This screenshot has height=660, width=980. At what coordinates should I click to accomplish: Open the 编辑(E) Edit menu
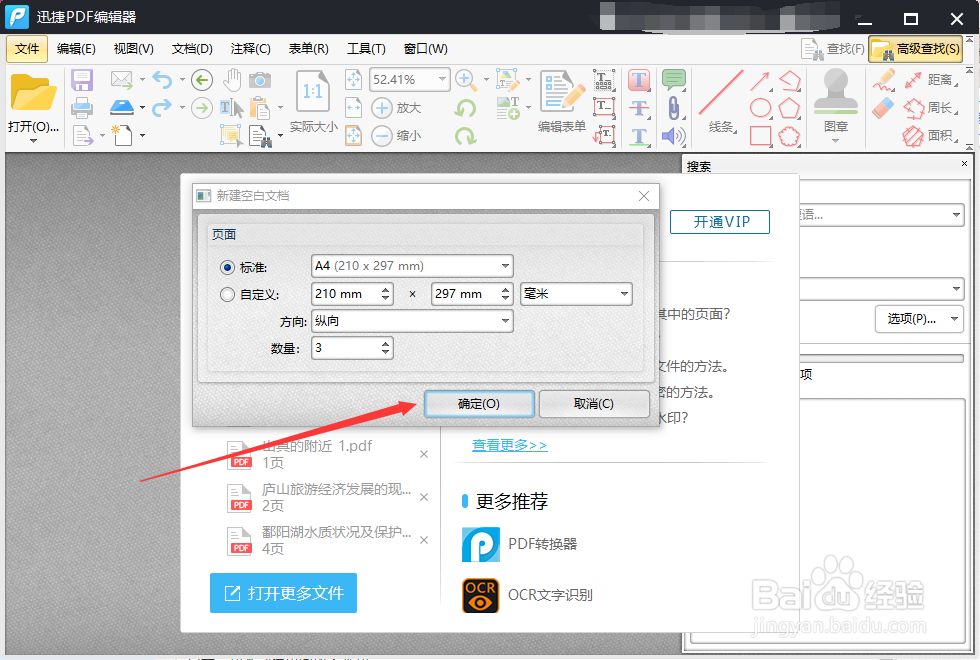point(76,49)
